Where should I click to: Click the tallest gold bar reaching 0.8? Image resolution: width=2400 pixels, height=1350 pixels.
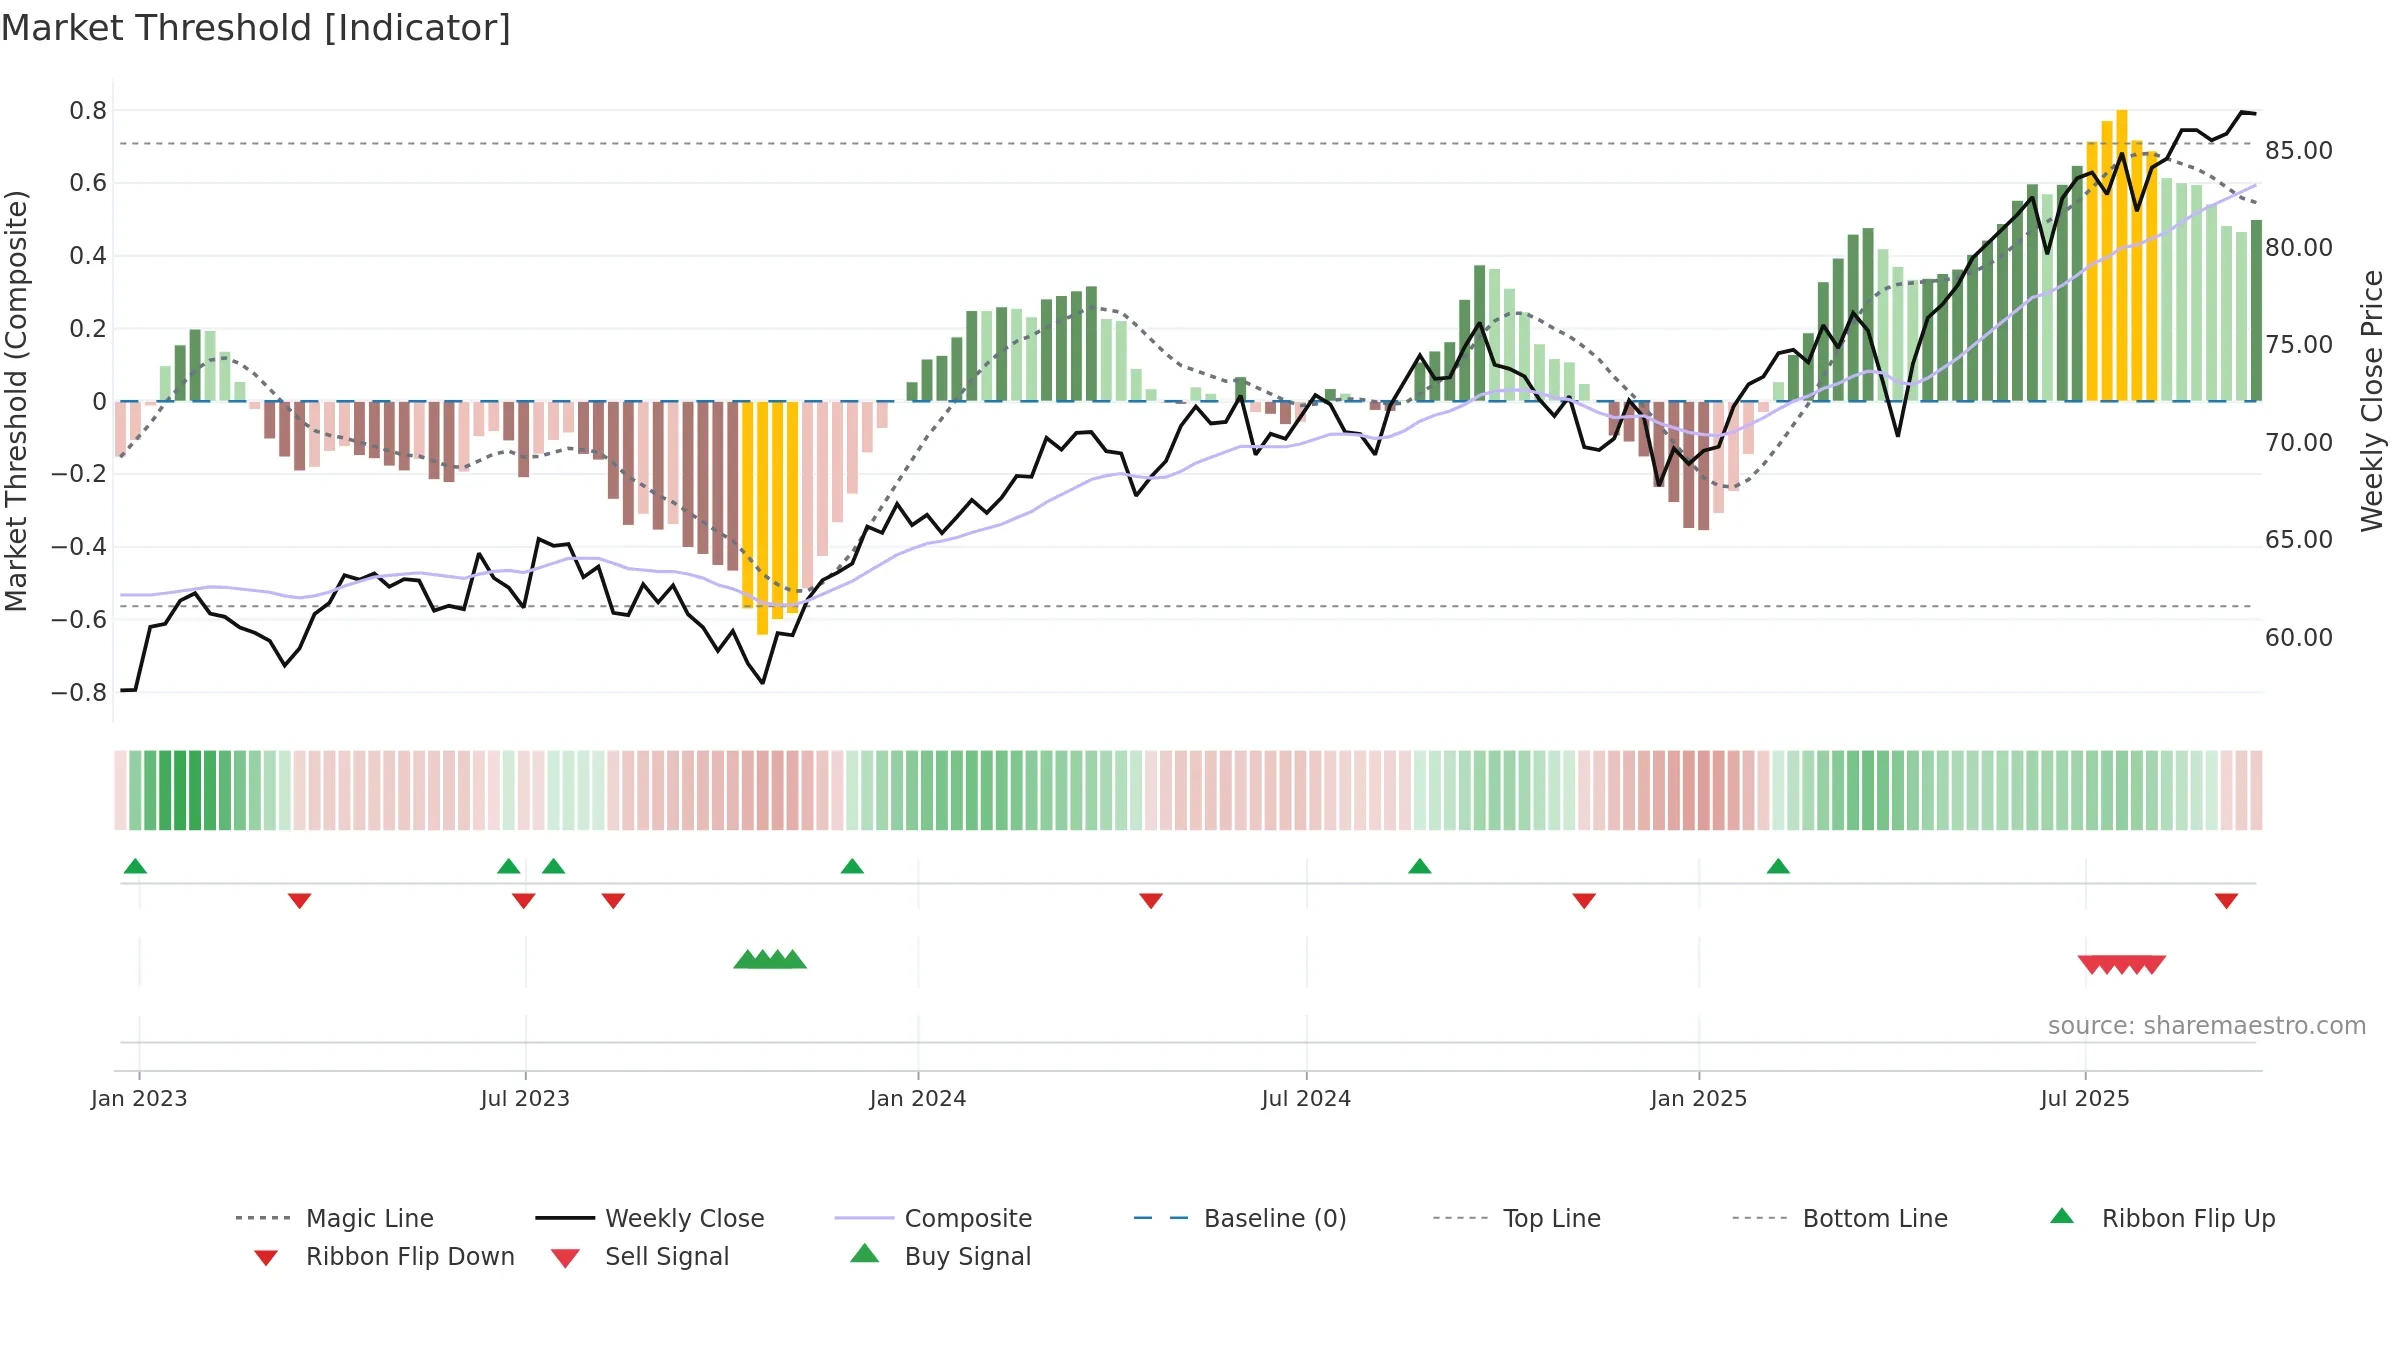(x=2122, y=255)
